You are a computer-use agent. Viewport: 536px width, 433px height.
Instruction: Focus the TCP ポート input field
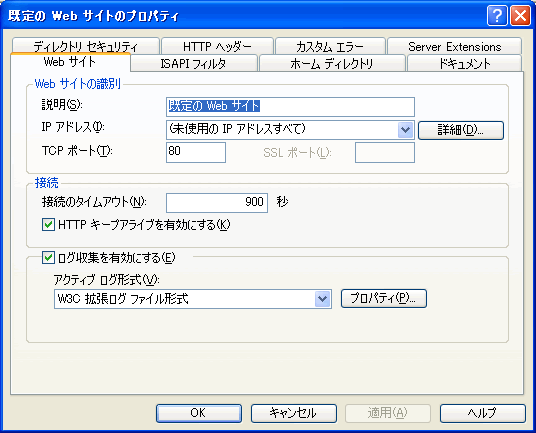(196, 152)
